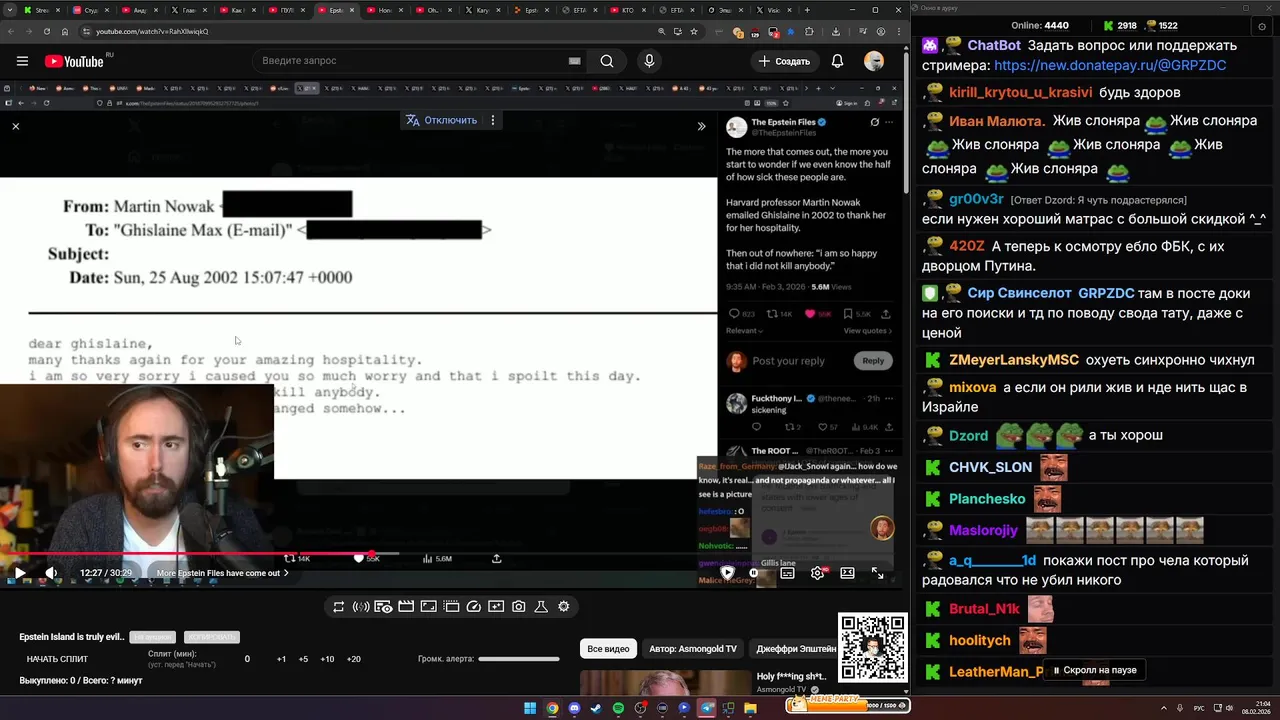Open Discord from the Windows taskbar
1280x720 pixels.
pos(574,708)
